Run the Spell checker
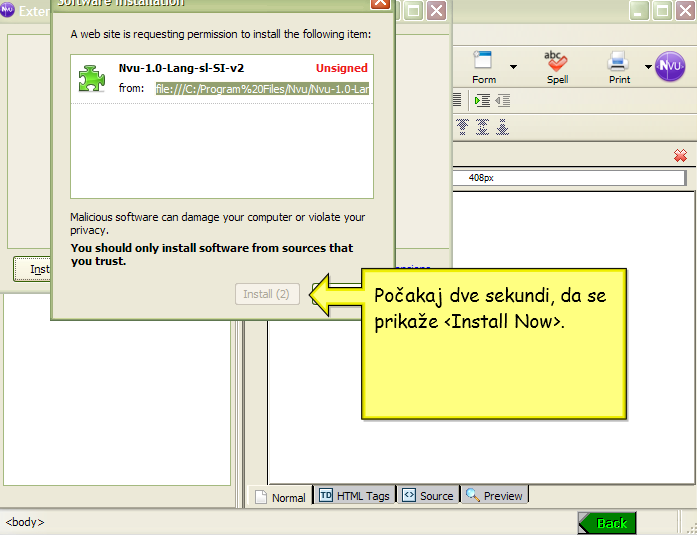The width and height of the screenshot is (697, 535). (557, 66)
